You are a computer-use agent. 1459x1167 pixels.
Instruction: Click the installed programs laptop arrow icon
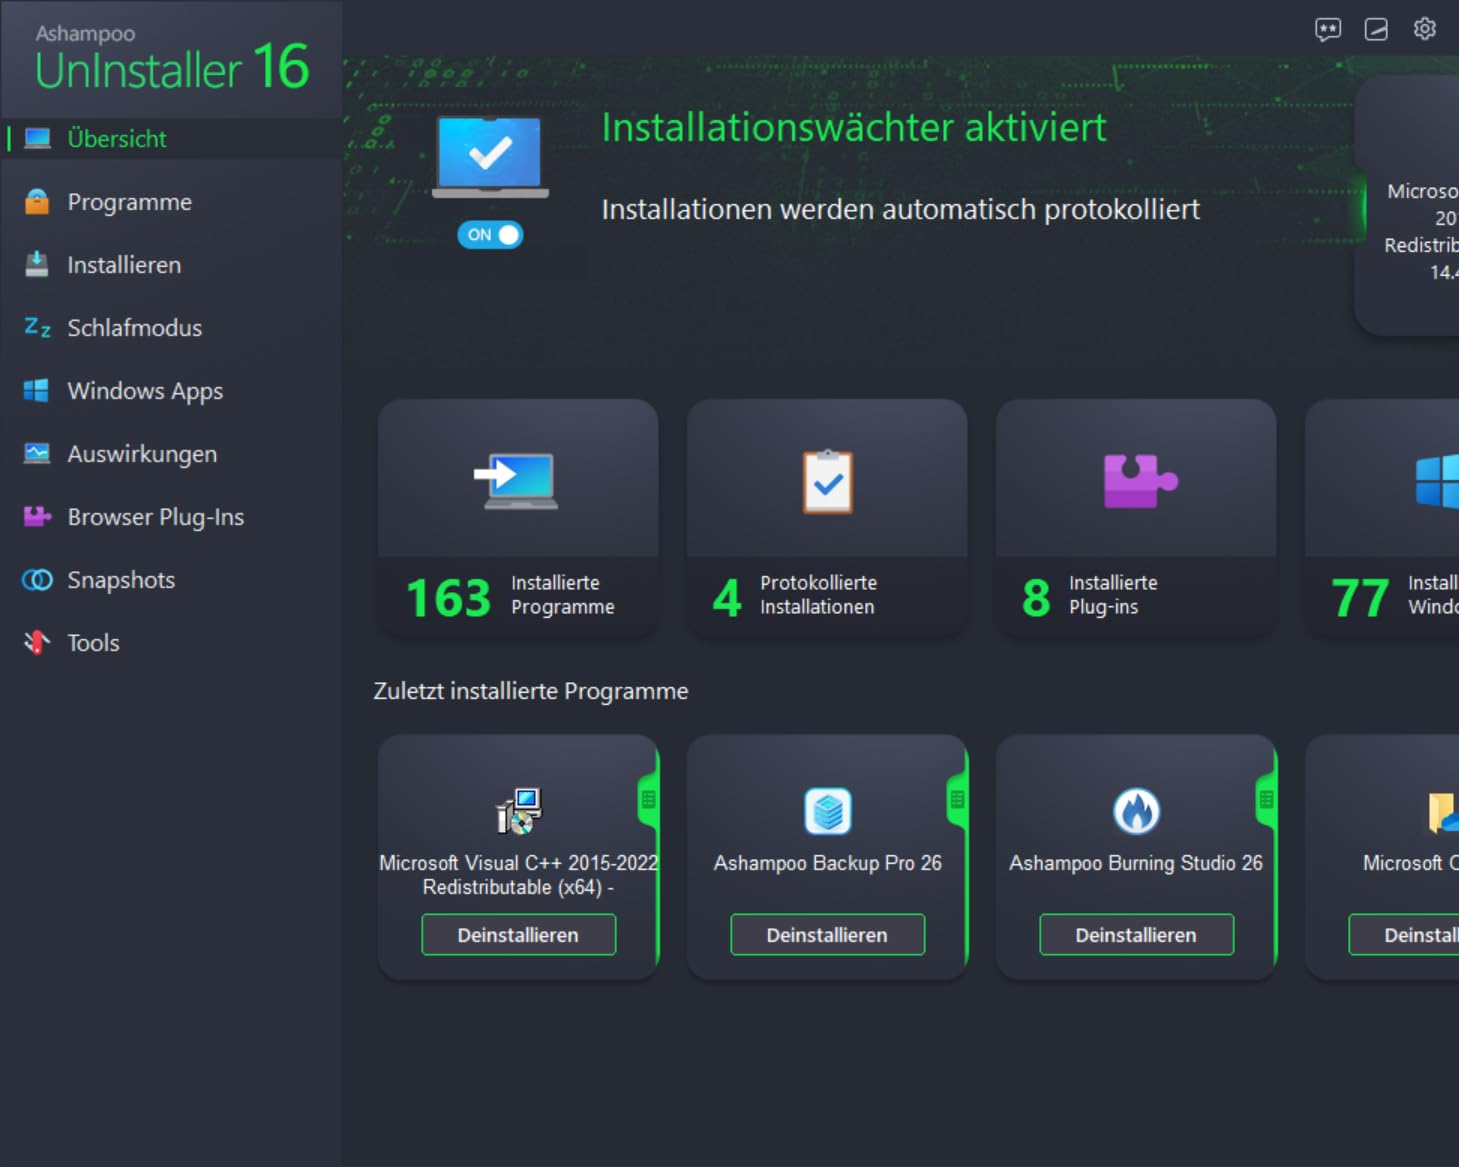pyautogui.click(x=516, y=481)
